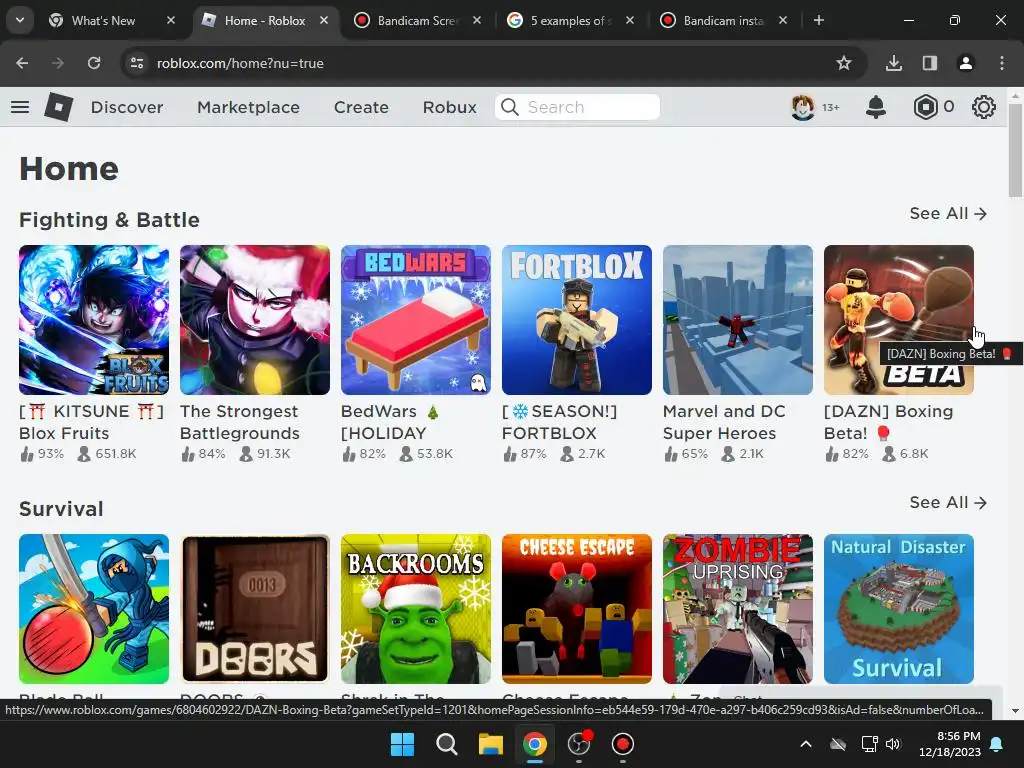Open the Roblox hamburger navigation menu
Image resolution: width=1024 pixels, height=768 pixels.
point(20,107)
